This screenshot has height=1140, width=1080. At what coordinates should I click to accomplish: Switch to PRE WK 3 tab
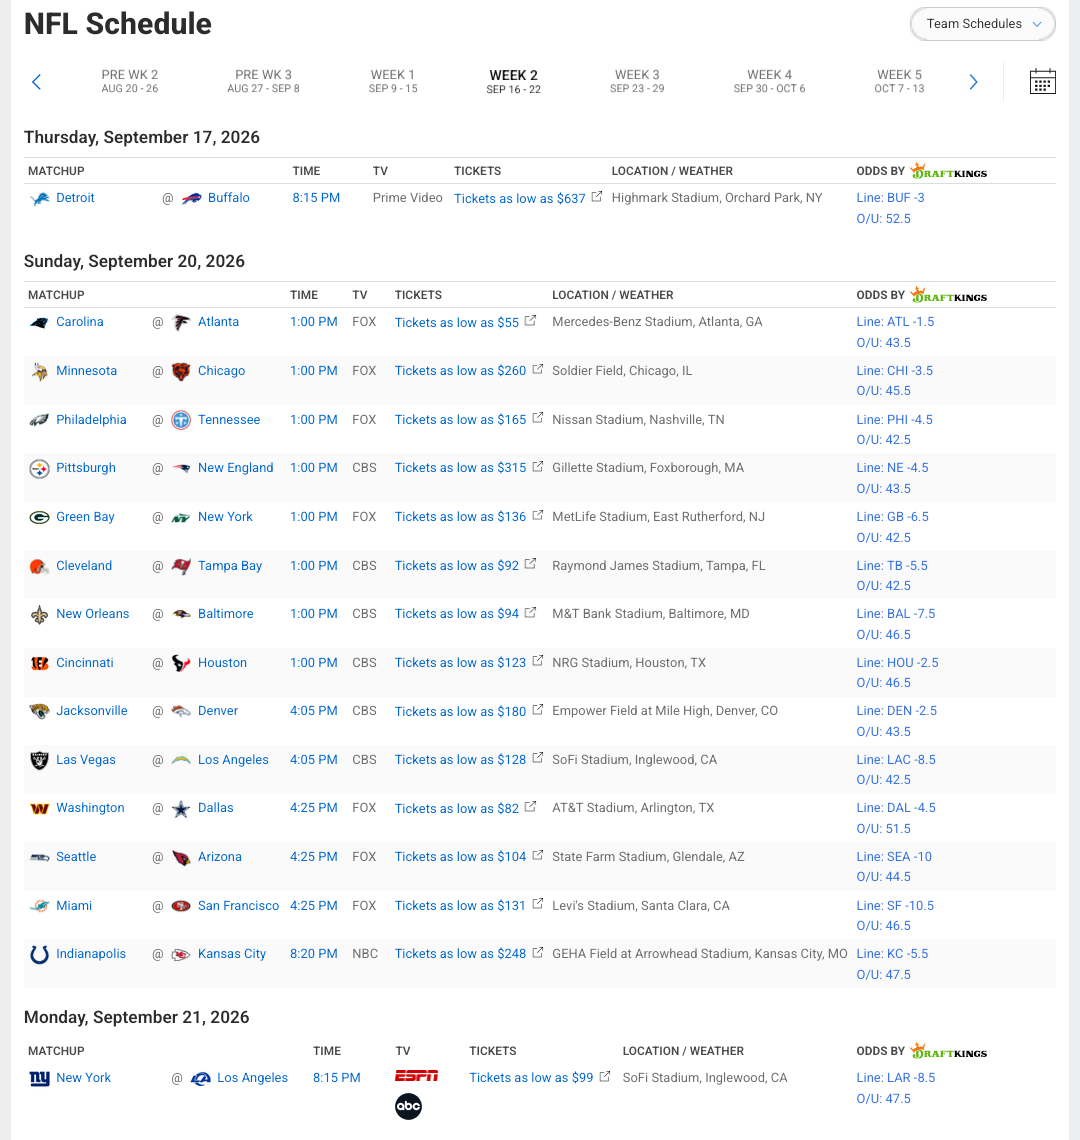point(263,81)
